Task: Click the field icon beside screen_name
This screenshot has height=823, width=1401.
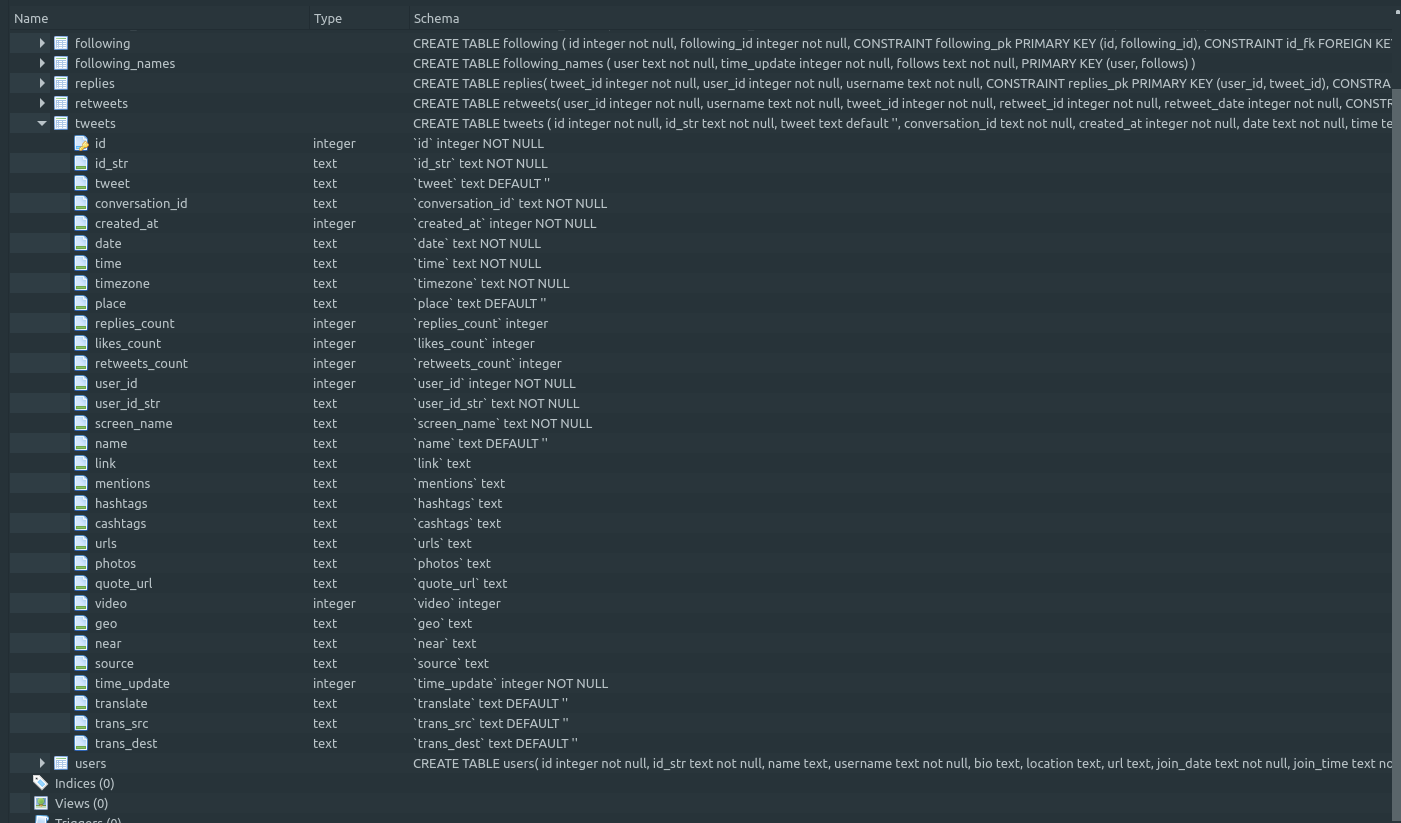Action: 81,423
